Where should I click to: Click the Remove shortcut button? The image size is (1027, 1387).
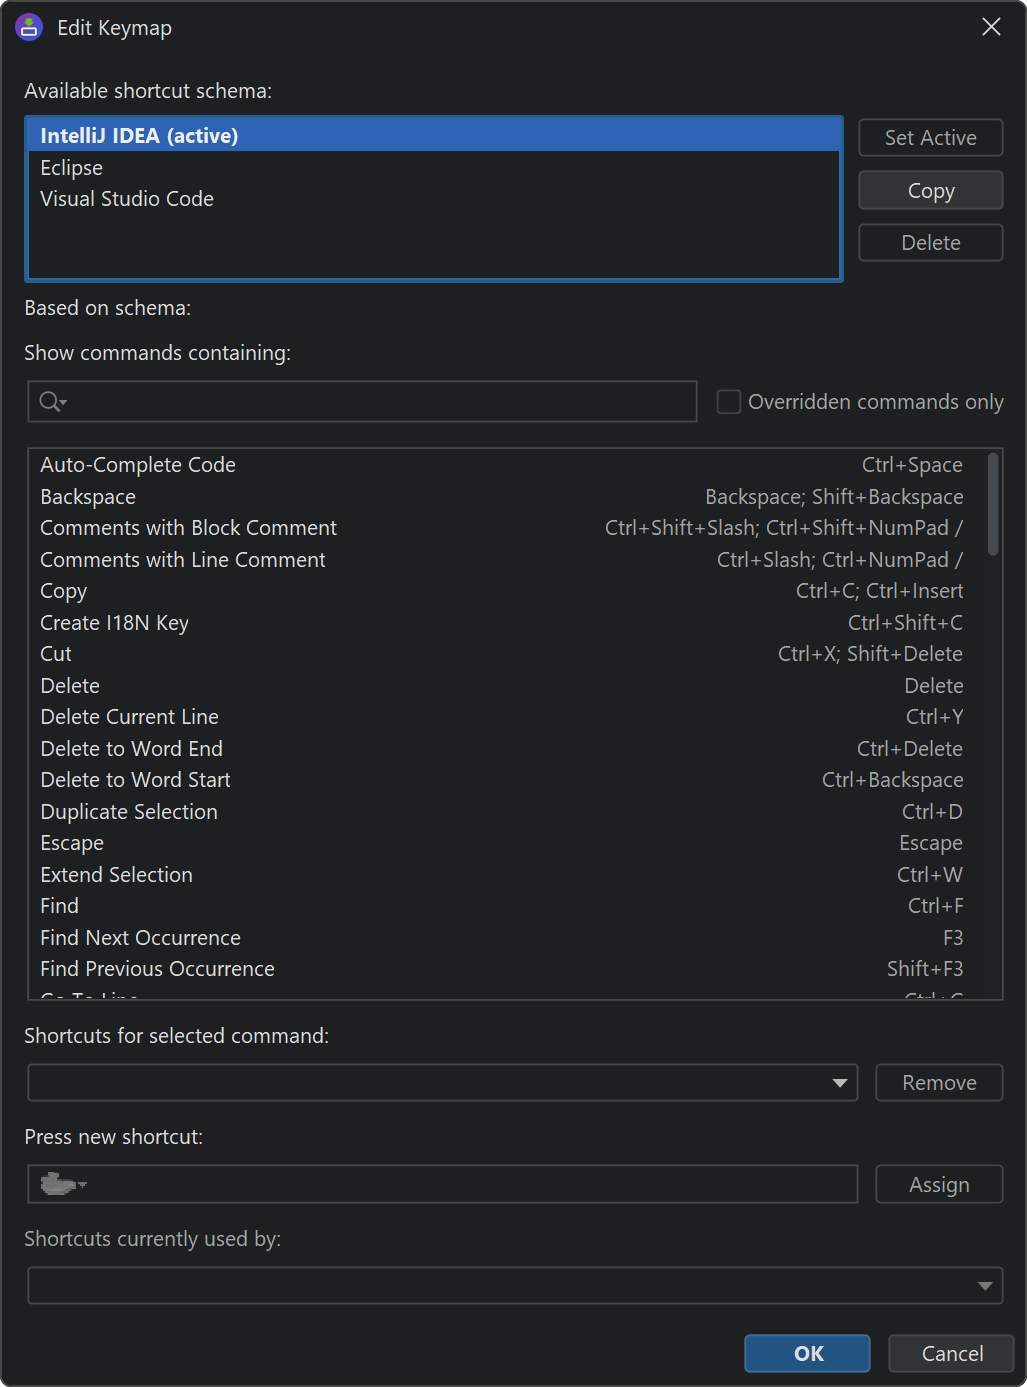pos(938,1083)
